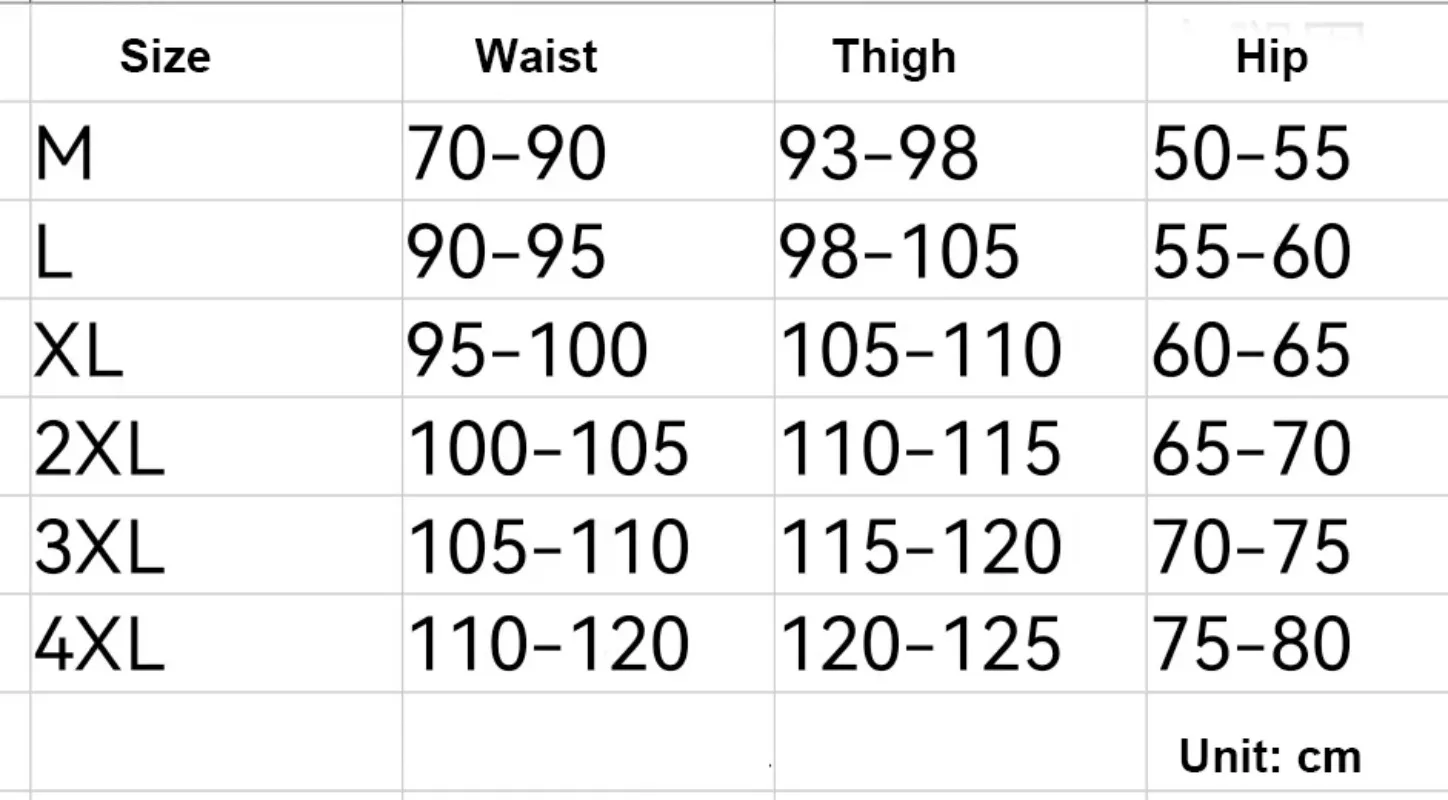
Task: Select the Hip header cell
Action: click(1297, 53)
